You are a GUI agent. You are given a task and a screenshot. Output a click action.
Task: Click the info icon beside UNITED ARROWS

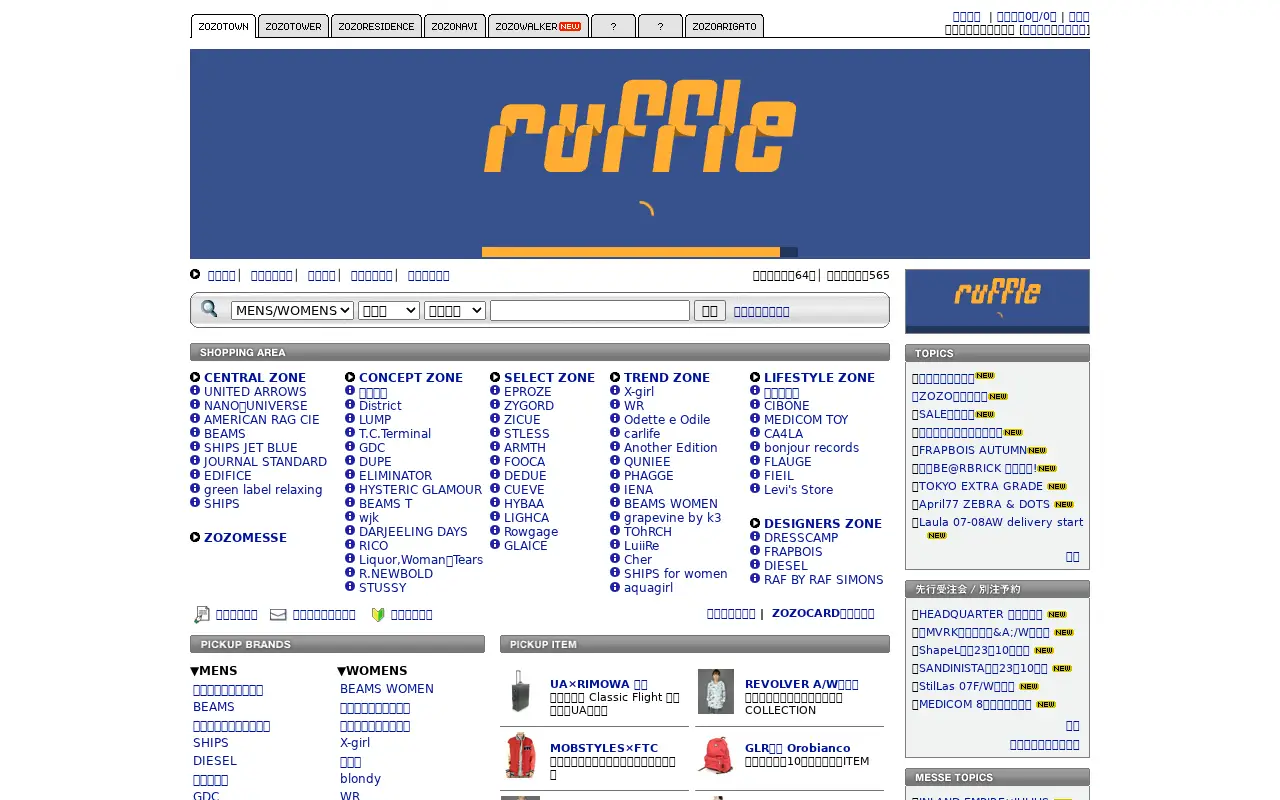point(195,391)
